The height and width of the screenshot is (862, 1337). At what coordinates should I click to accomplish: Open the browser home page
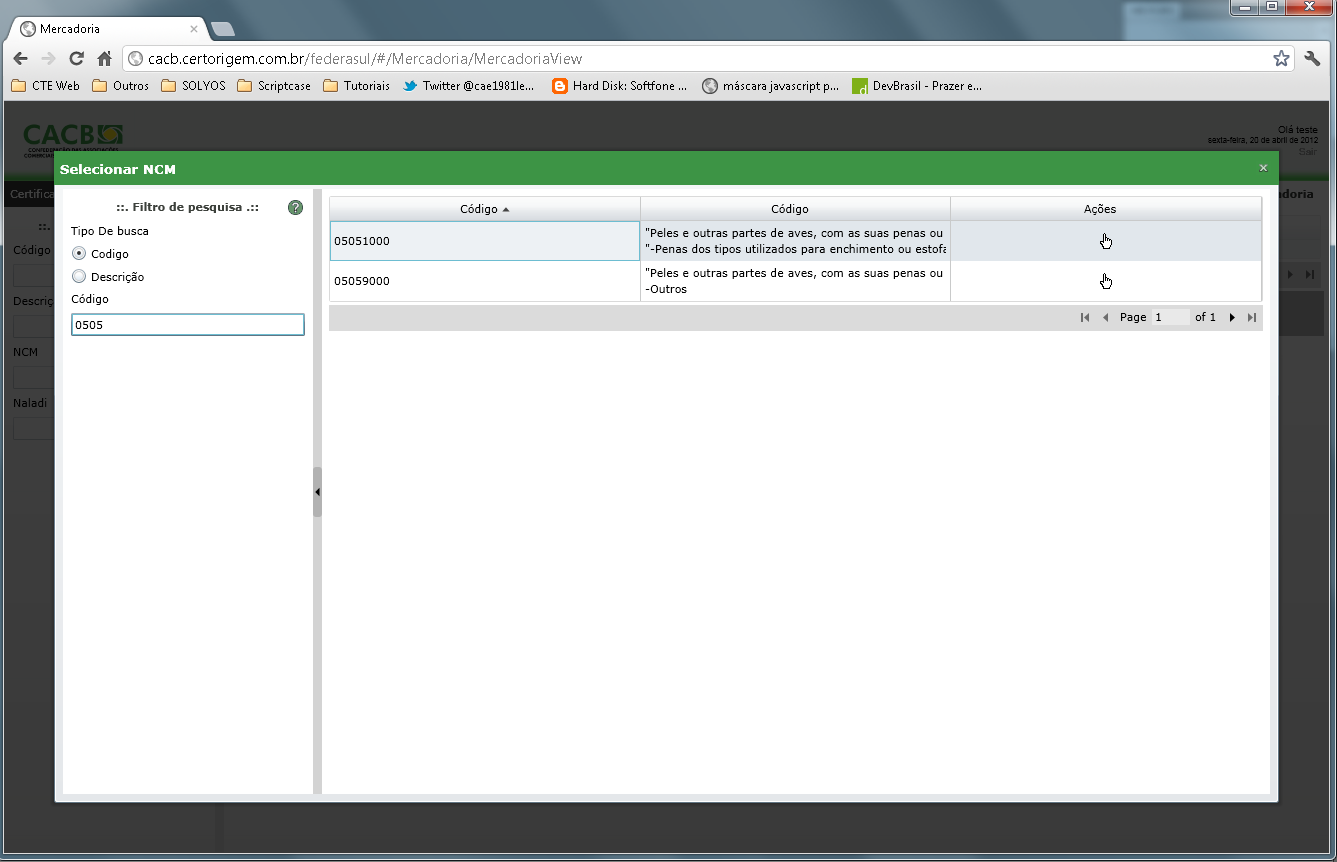tap(104, 59)
